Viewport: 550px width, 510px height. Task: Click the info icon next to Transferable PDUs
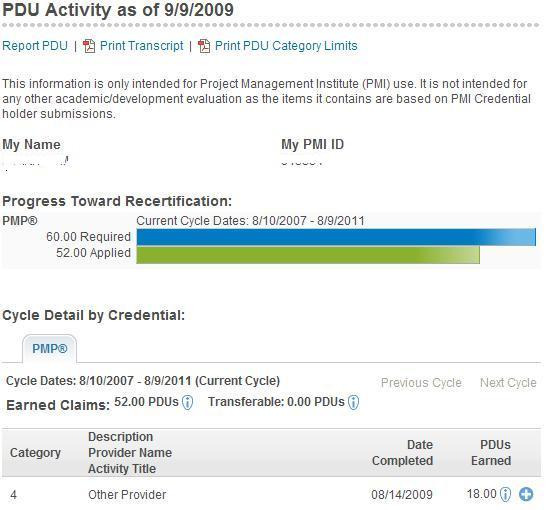[354, 403]
